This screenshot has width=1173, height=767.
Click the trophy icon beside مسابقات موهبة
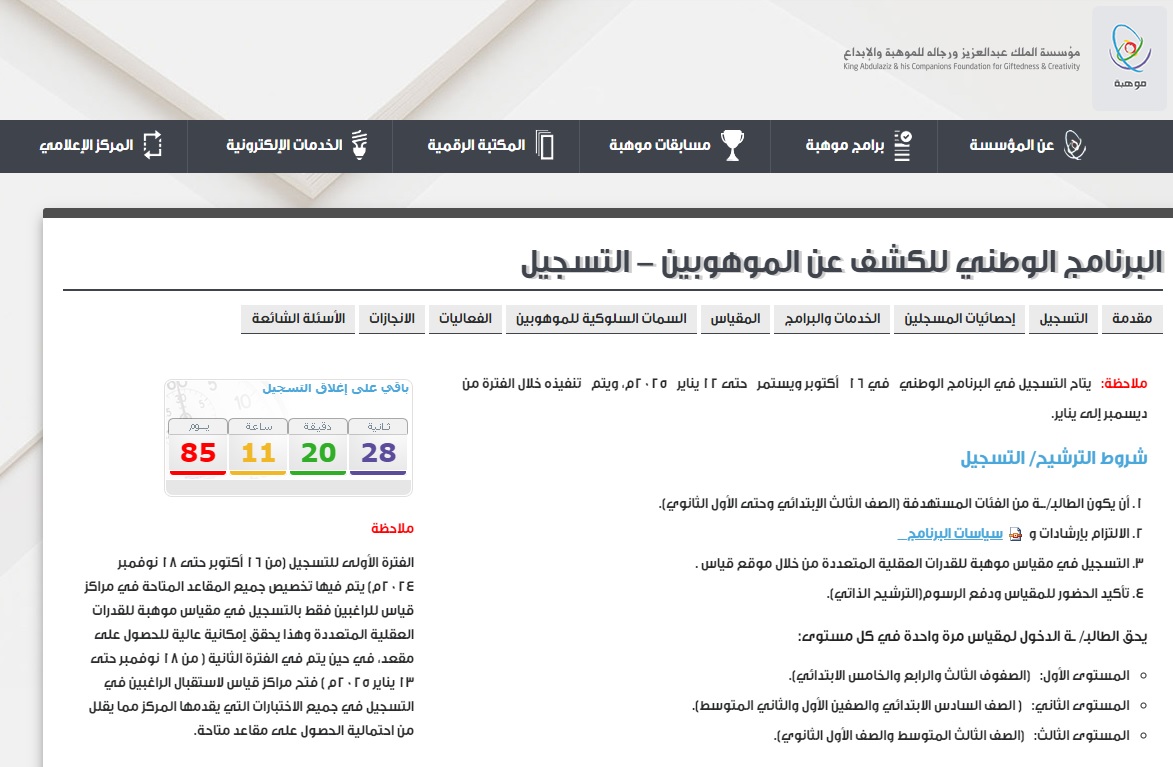coord(732,145)
